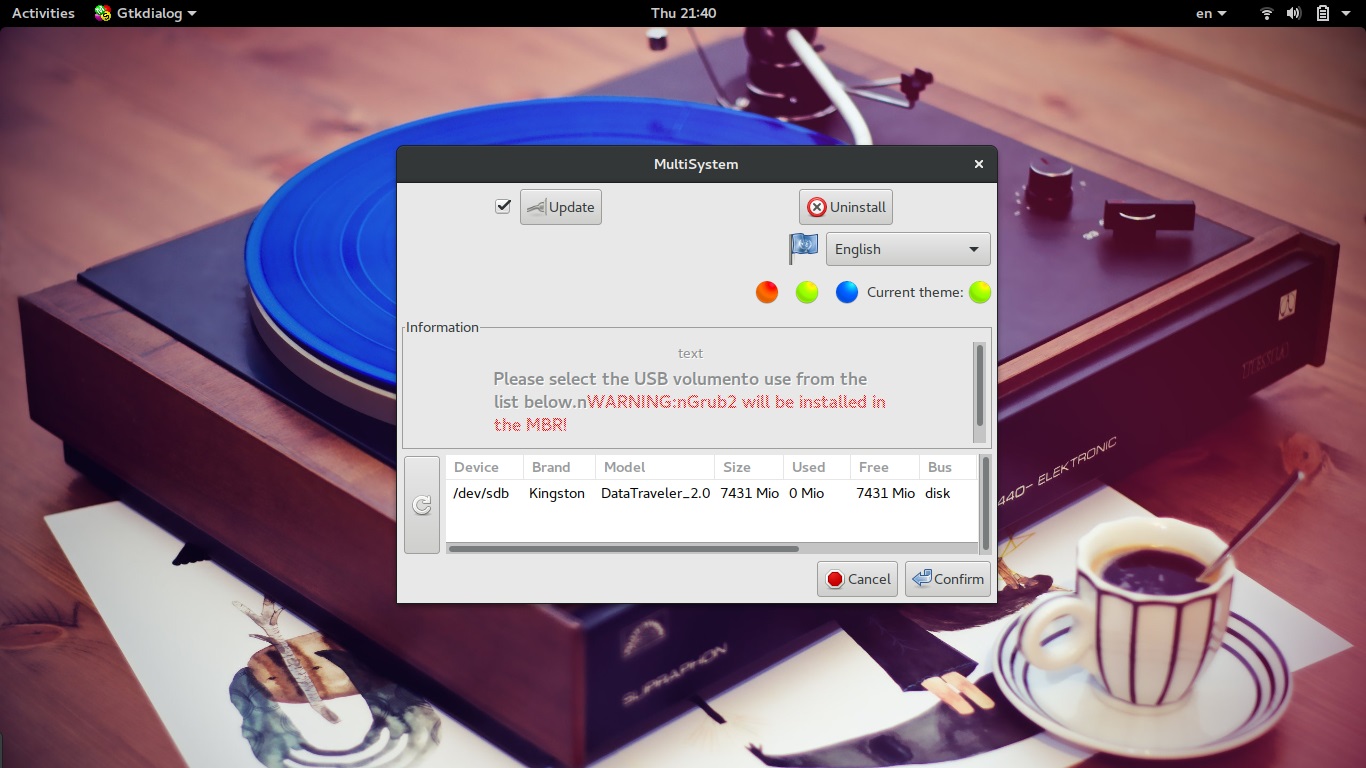Viewport: 1366px width, 768px height.
Task: Click the Confirm button
Action: pos(947,579)
